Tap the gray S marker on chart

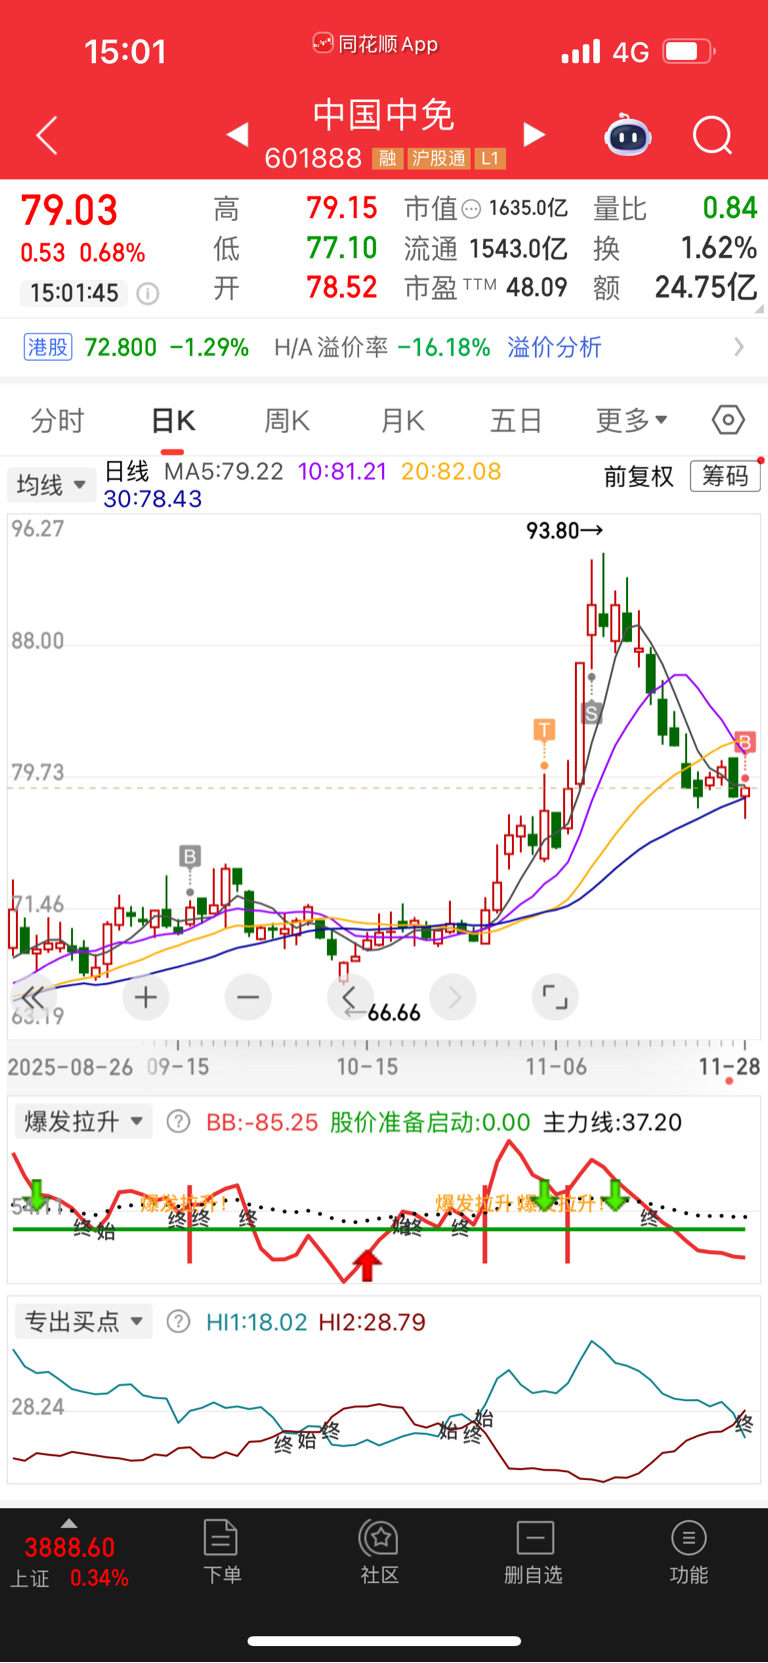pos(591,713)
